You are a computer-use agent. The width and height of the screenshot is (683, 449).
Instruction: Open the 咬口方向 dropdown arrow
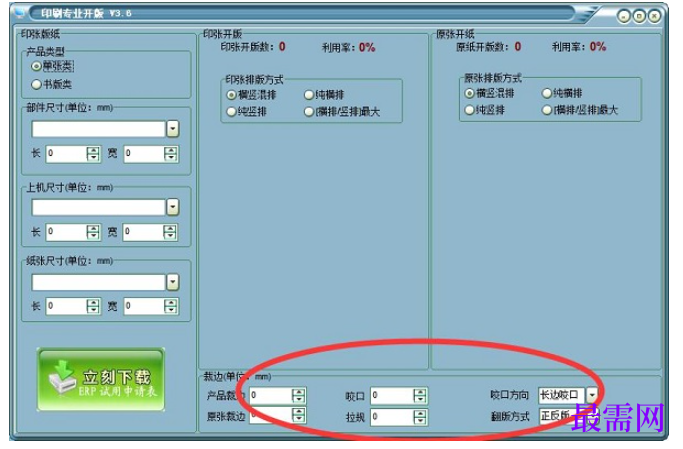tap(592, 395)
